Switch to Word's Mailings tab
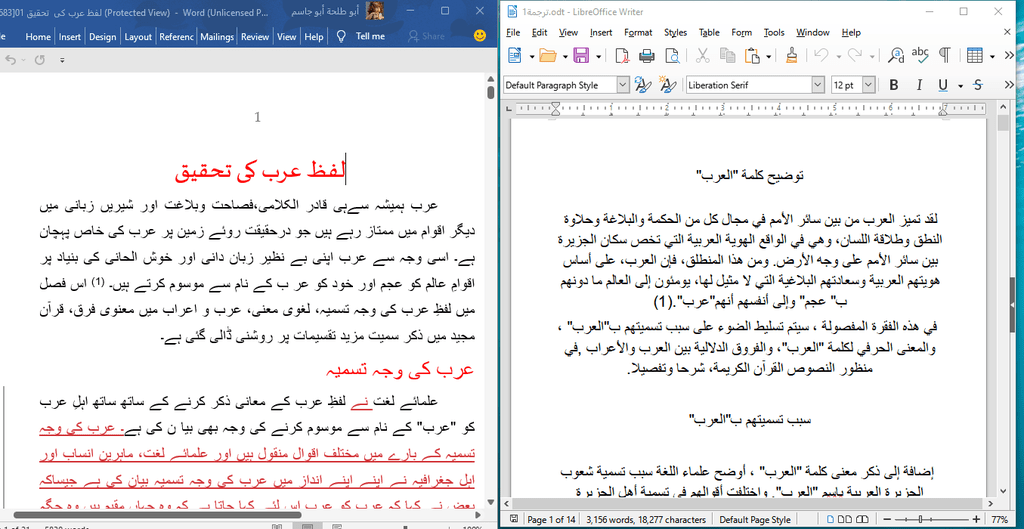 click(x=217, y=37)
